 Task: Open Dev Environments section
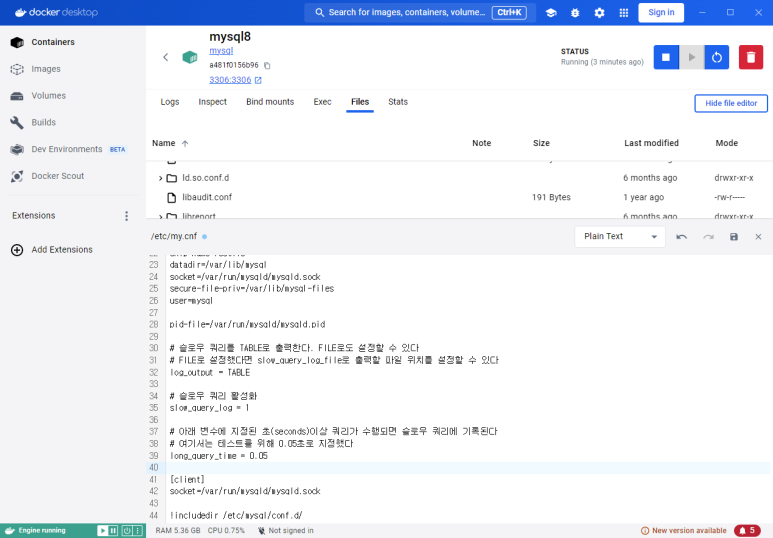tap(67, 149)
